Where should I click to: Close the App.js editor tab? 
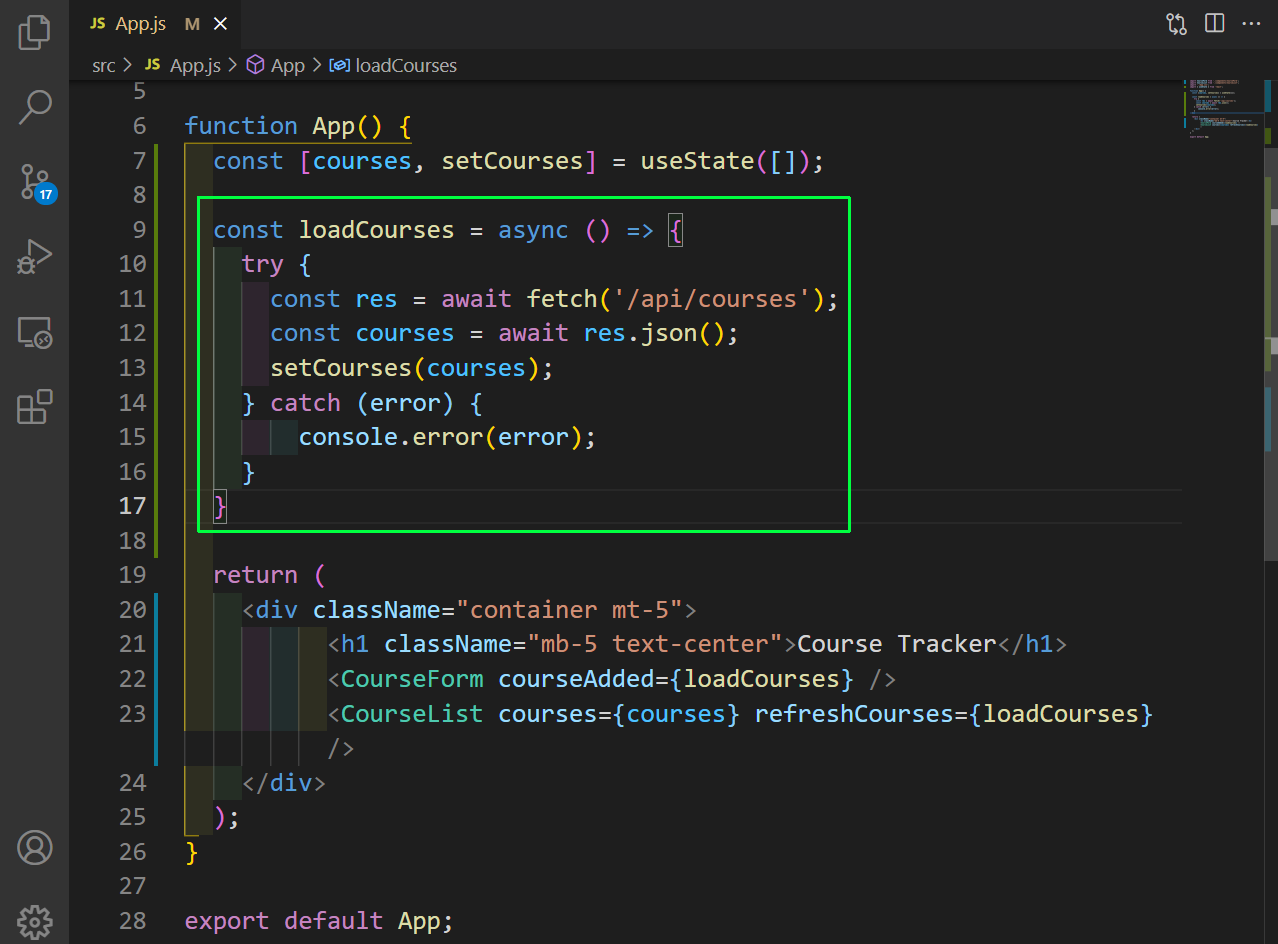[221, 24]
